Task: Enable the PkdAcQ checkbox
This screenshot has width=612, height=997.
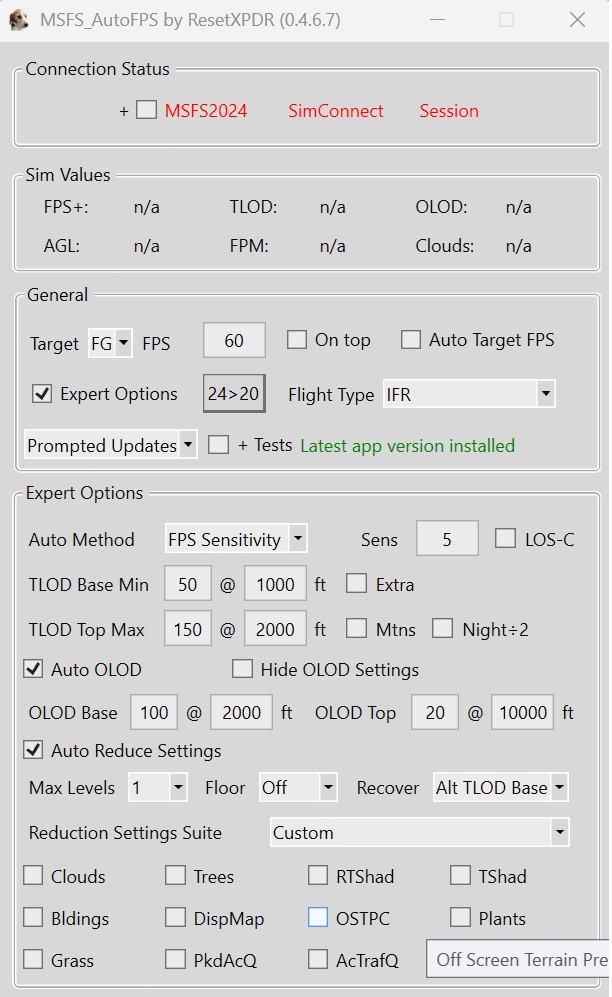Action: pyautogui.click(x=175, y=959)
